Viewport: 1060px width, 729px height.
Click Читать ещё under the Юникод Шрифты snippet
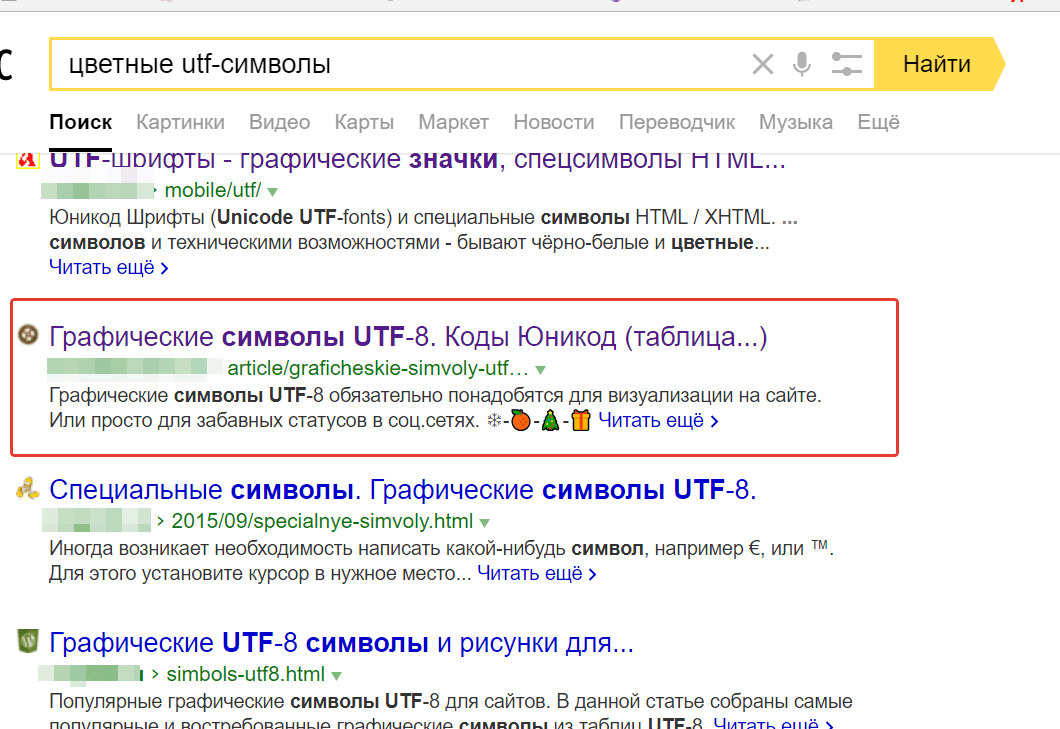108,268
